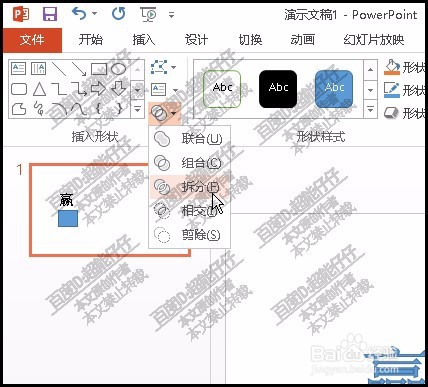Expand the shape styles gallery
Viewport: 428px width, 387px height.
pyautogui.click(x=370, y=109)
